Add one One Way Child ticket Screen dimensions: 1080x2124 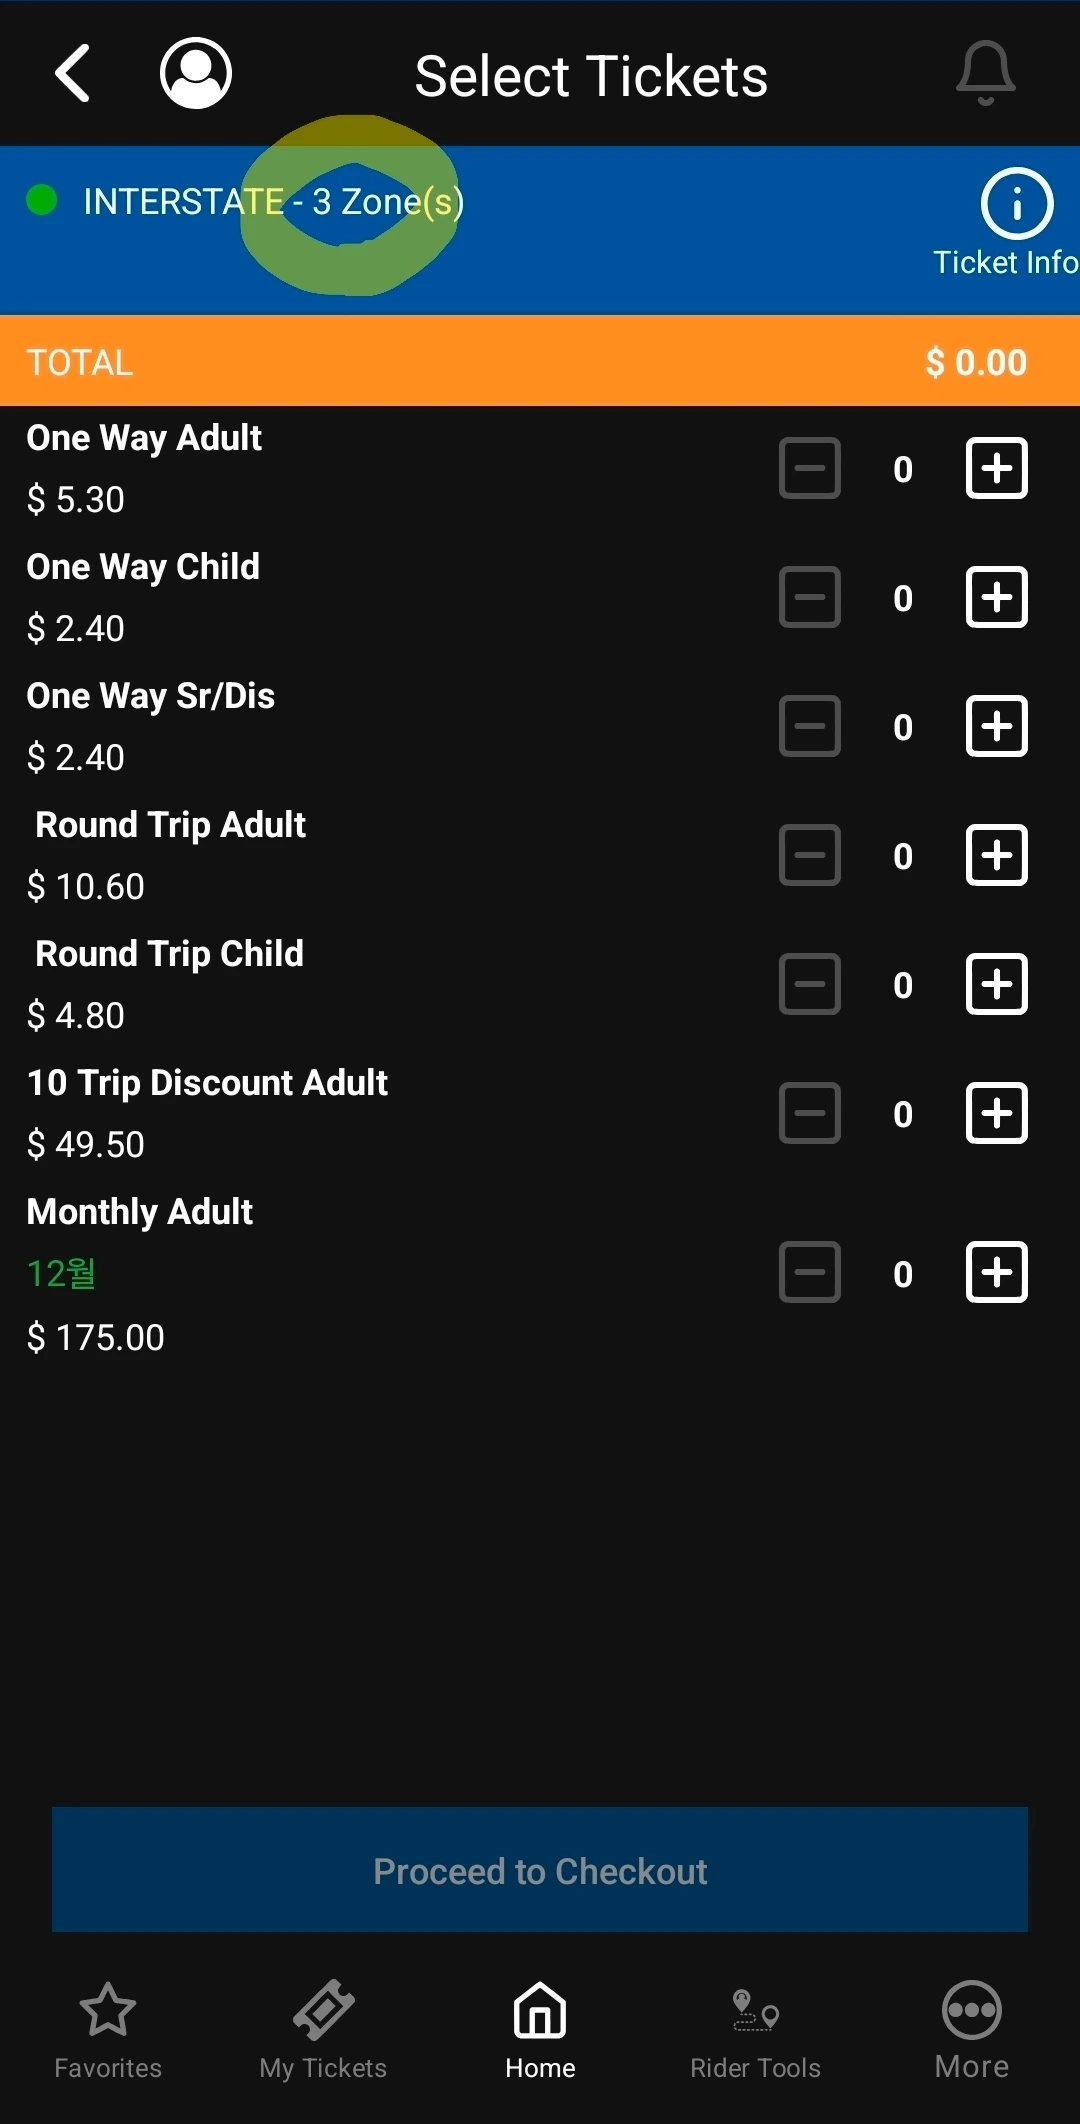(996, 597)
